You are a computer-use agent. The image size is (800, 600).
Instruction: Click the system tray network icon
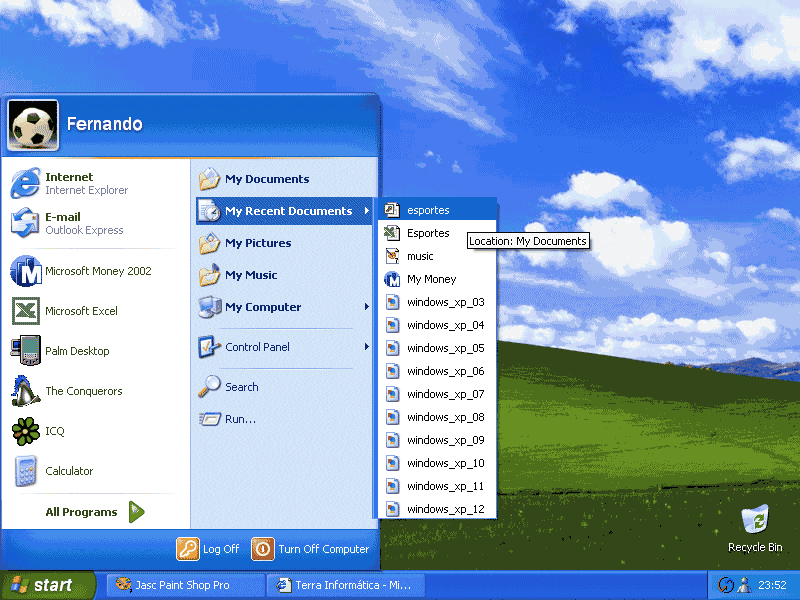tap(727, 585)
